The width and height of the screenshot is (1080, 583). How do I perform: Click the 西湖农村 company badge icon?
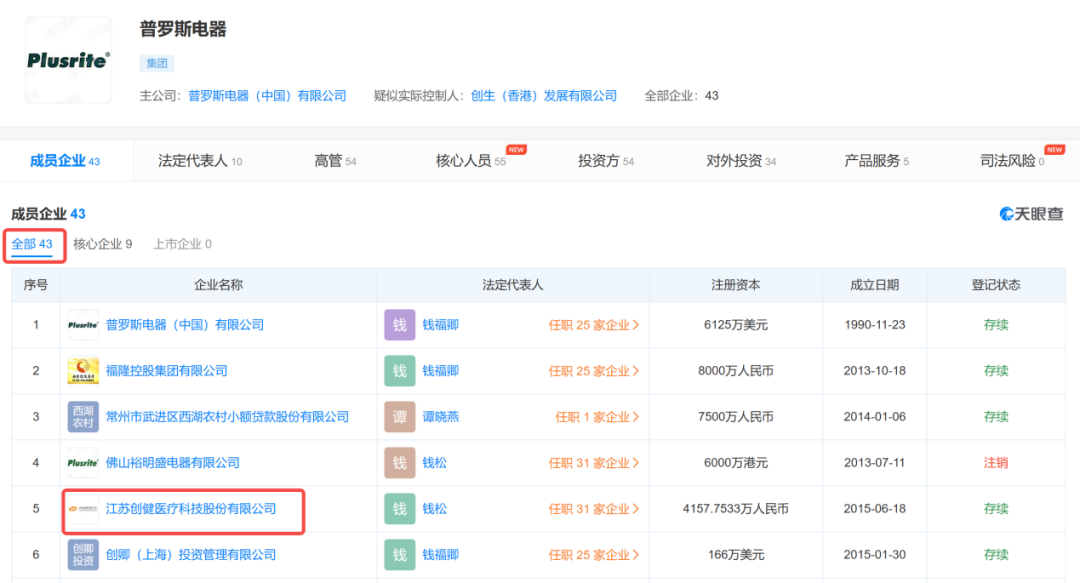click(83, 417)
